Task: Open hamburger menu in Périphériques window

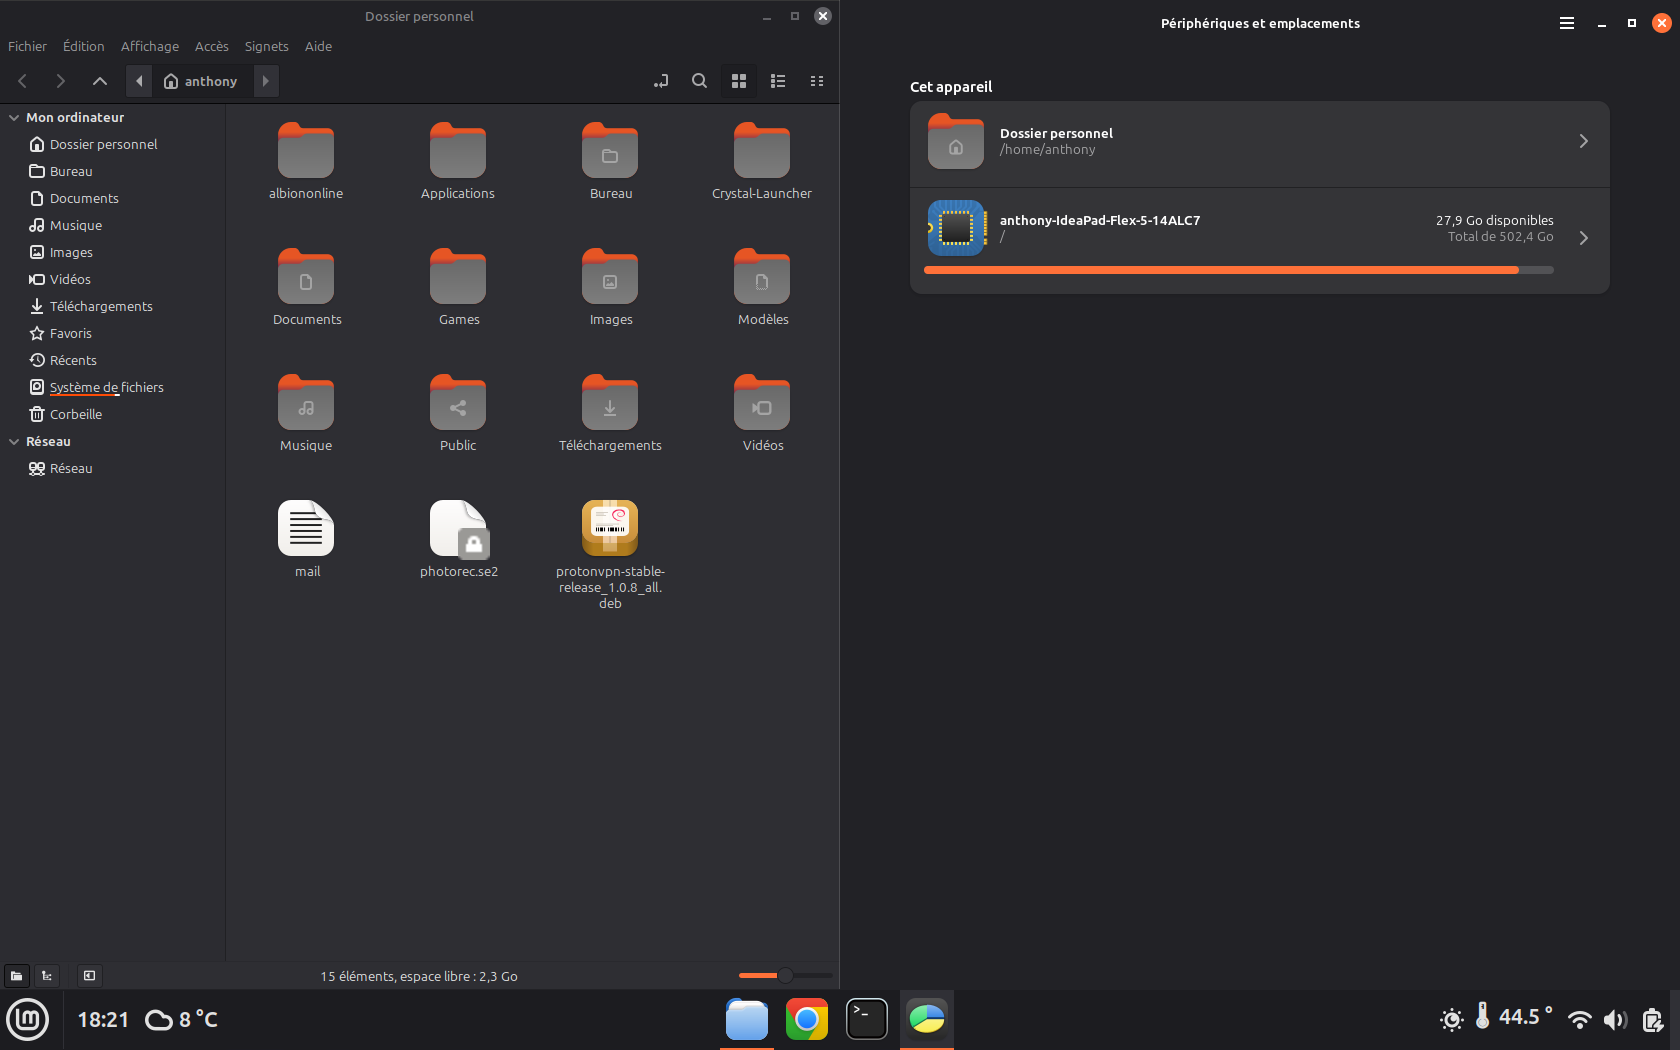Action: (x=1567, y=23)
